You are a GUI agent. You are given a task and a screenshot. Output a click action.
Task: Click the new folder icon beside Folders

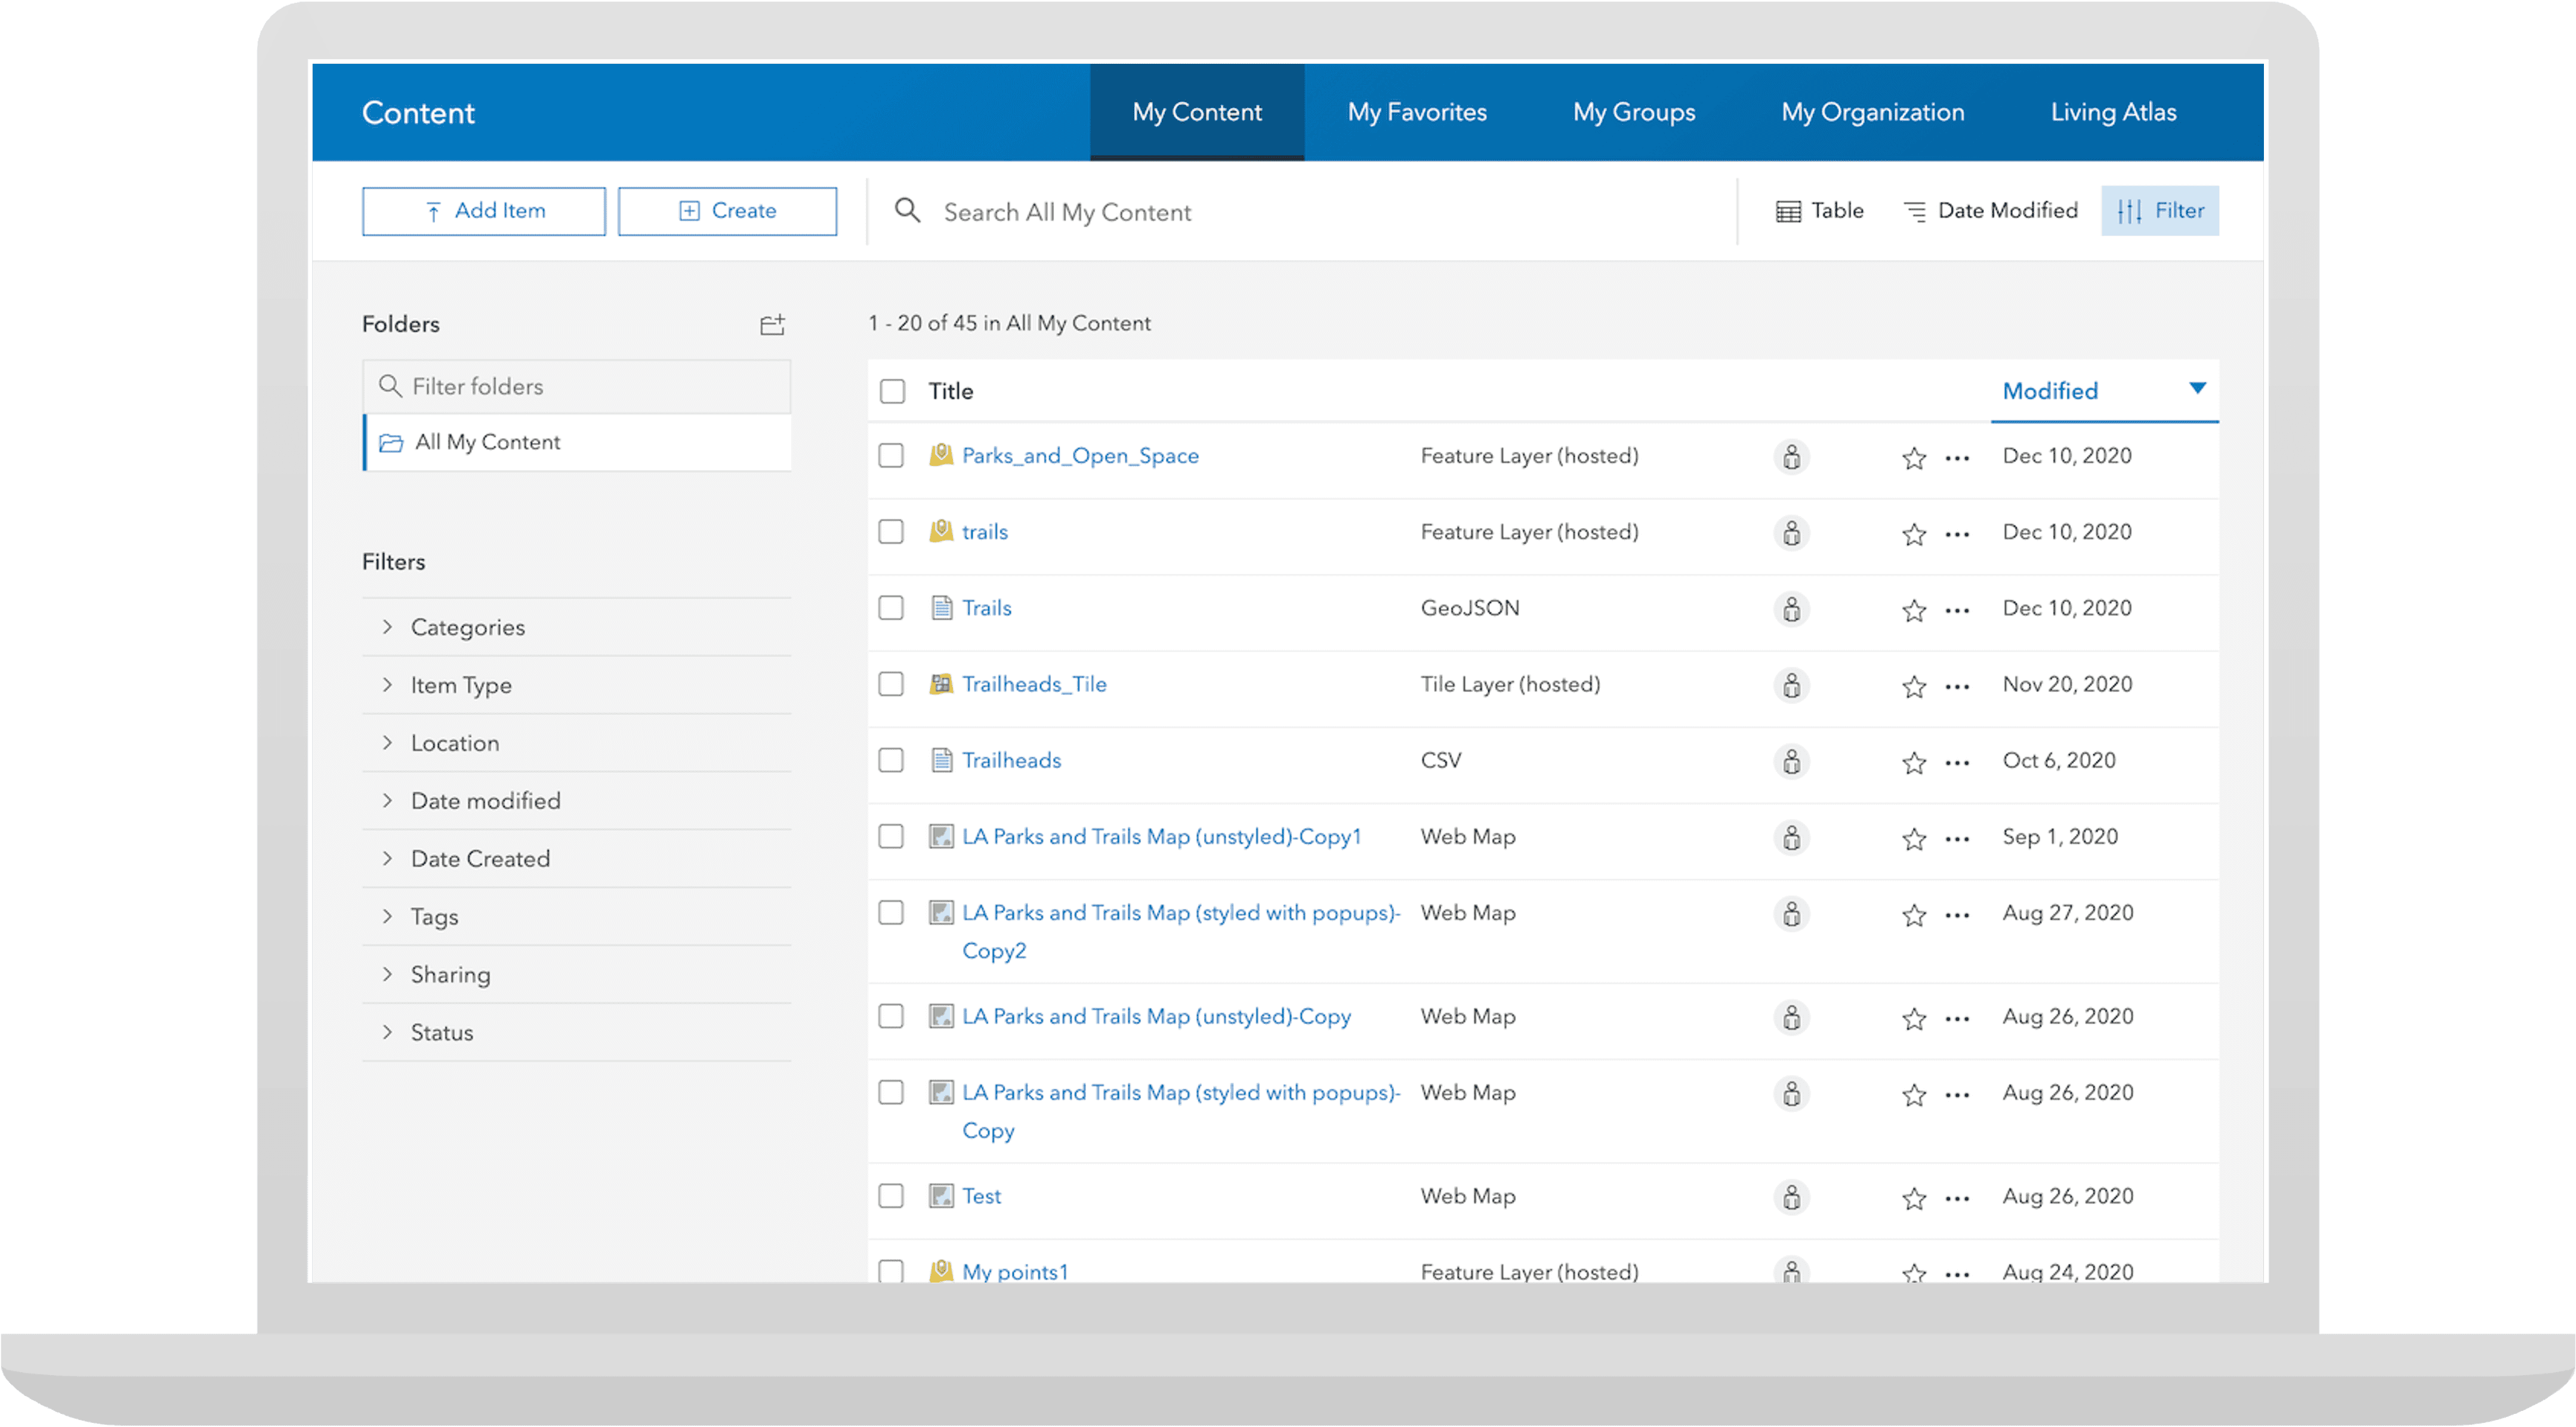pyautogui.click(x=772, y=324)
